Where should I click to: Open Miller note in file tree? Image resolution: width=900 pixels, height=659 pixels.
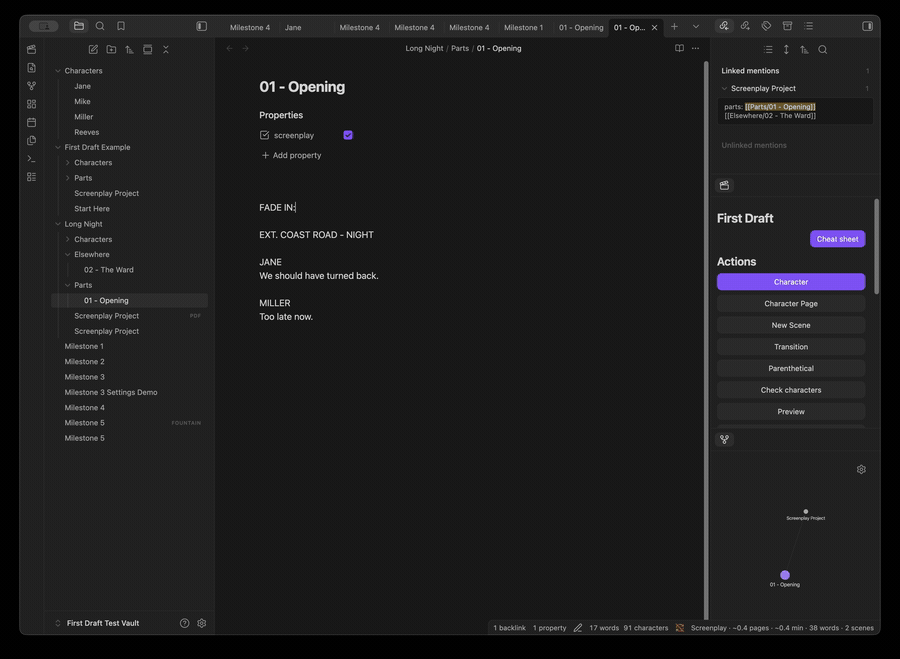pyautogui.click(x=83, y=117)
